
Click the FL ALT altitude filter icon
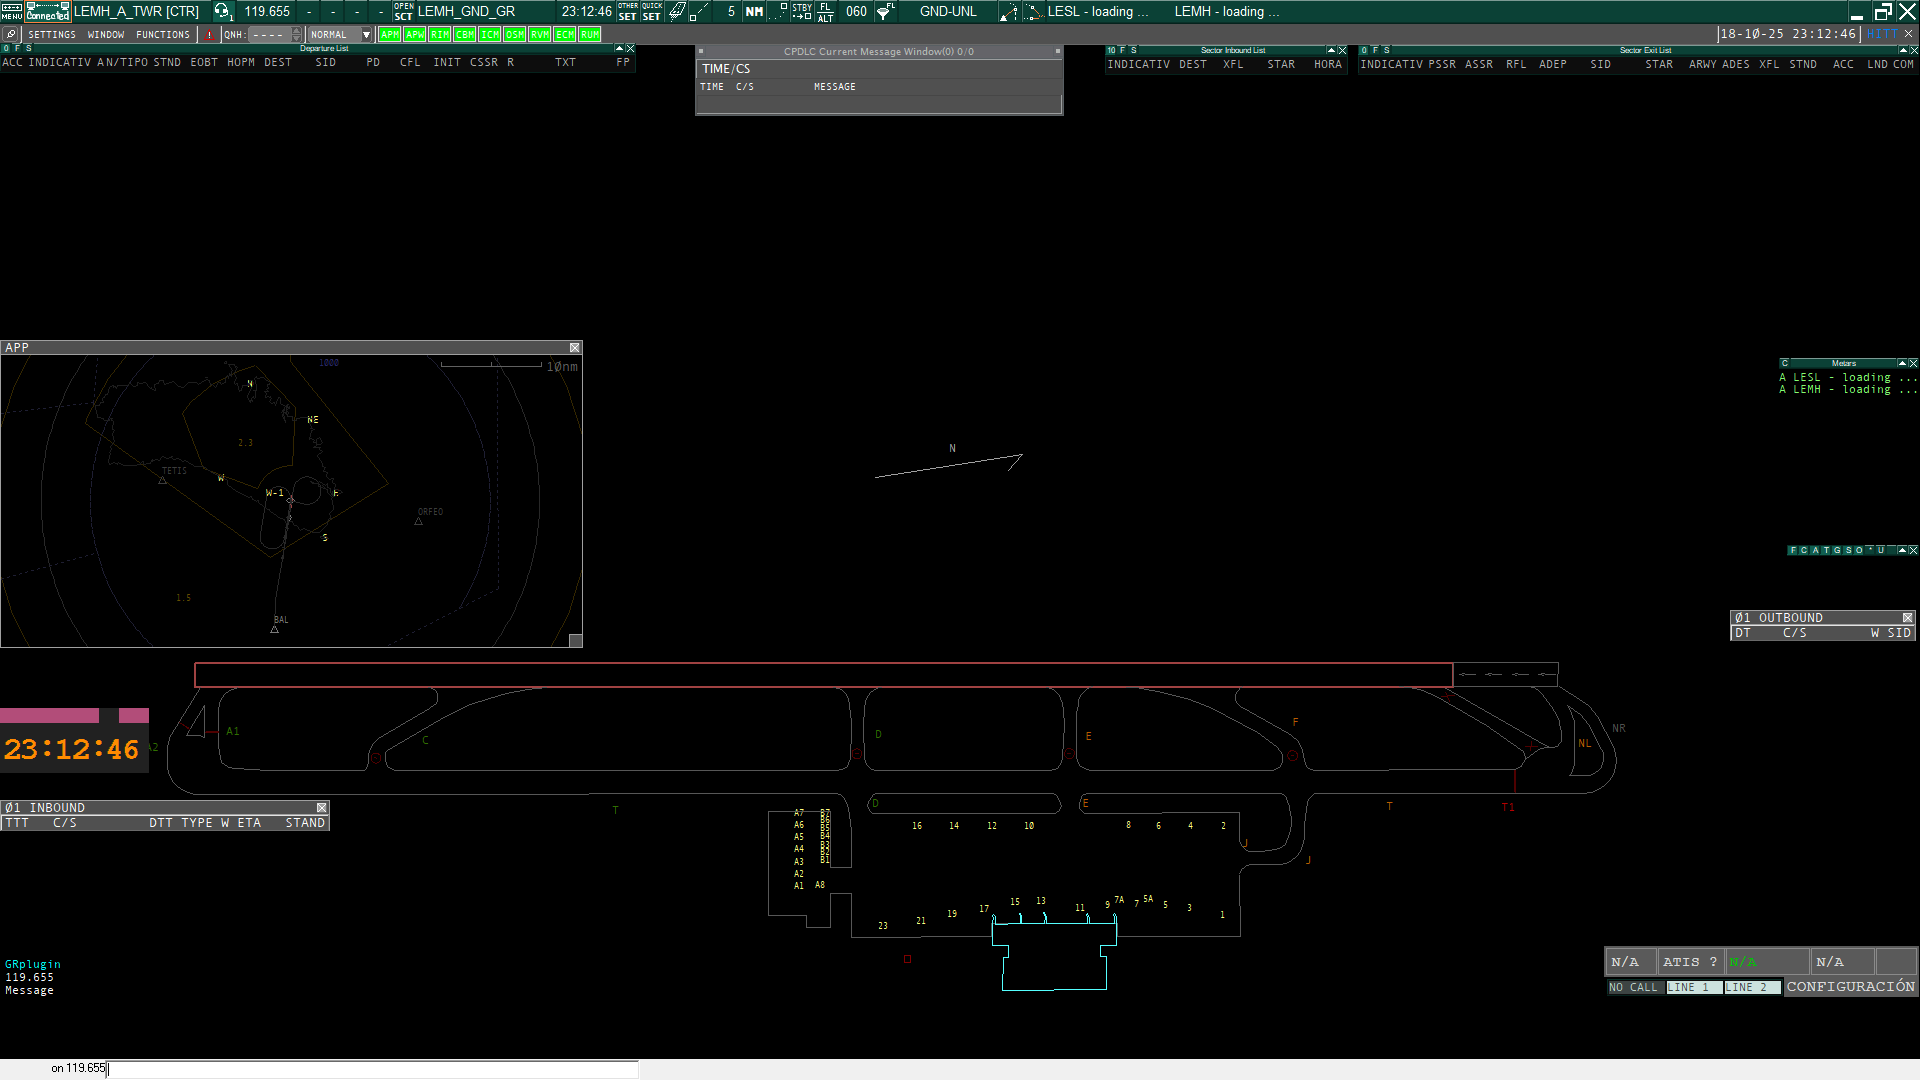tap(825, 11)
